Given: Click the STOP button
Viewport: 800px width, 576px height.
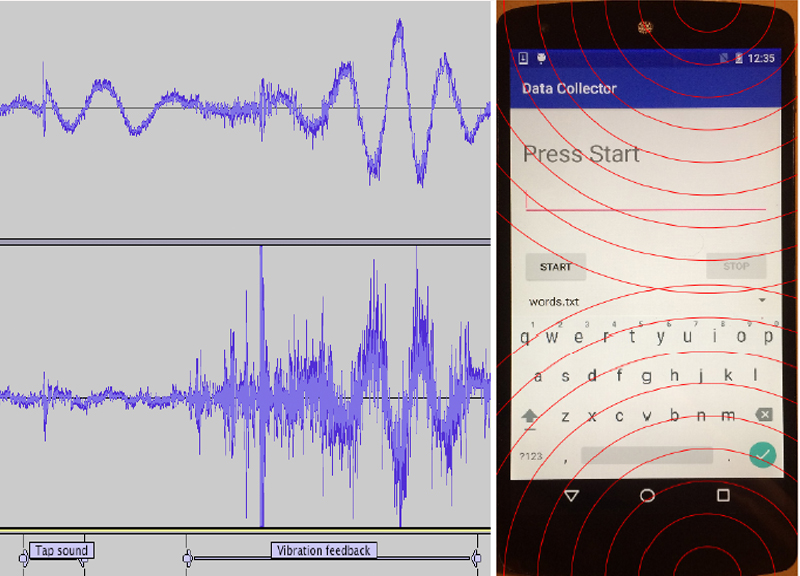Looking at the screenshot, I should (x=736, y=267).
